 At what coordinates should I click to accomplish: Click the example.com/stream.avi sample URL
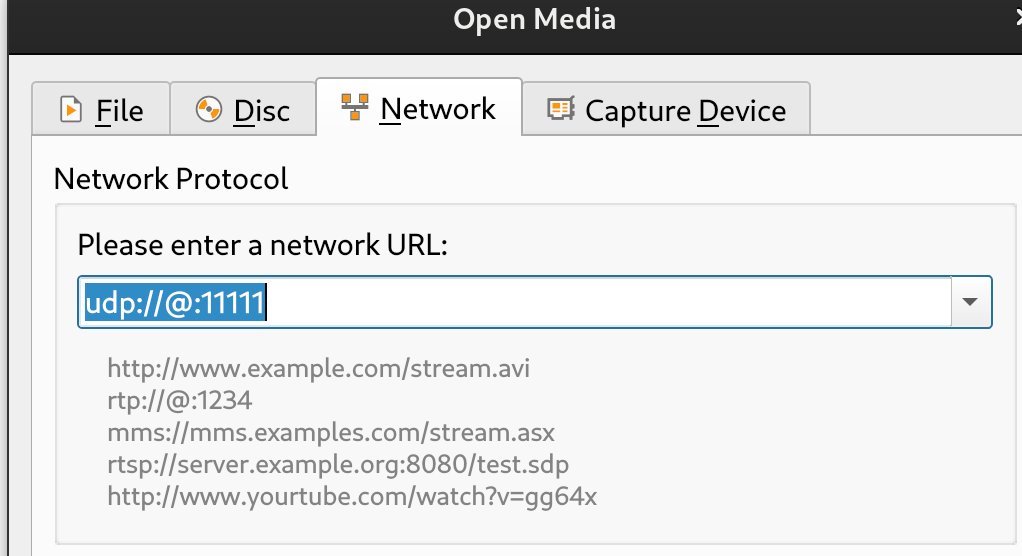pos(319,368)
